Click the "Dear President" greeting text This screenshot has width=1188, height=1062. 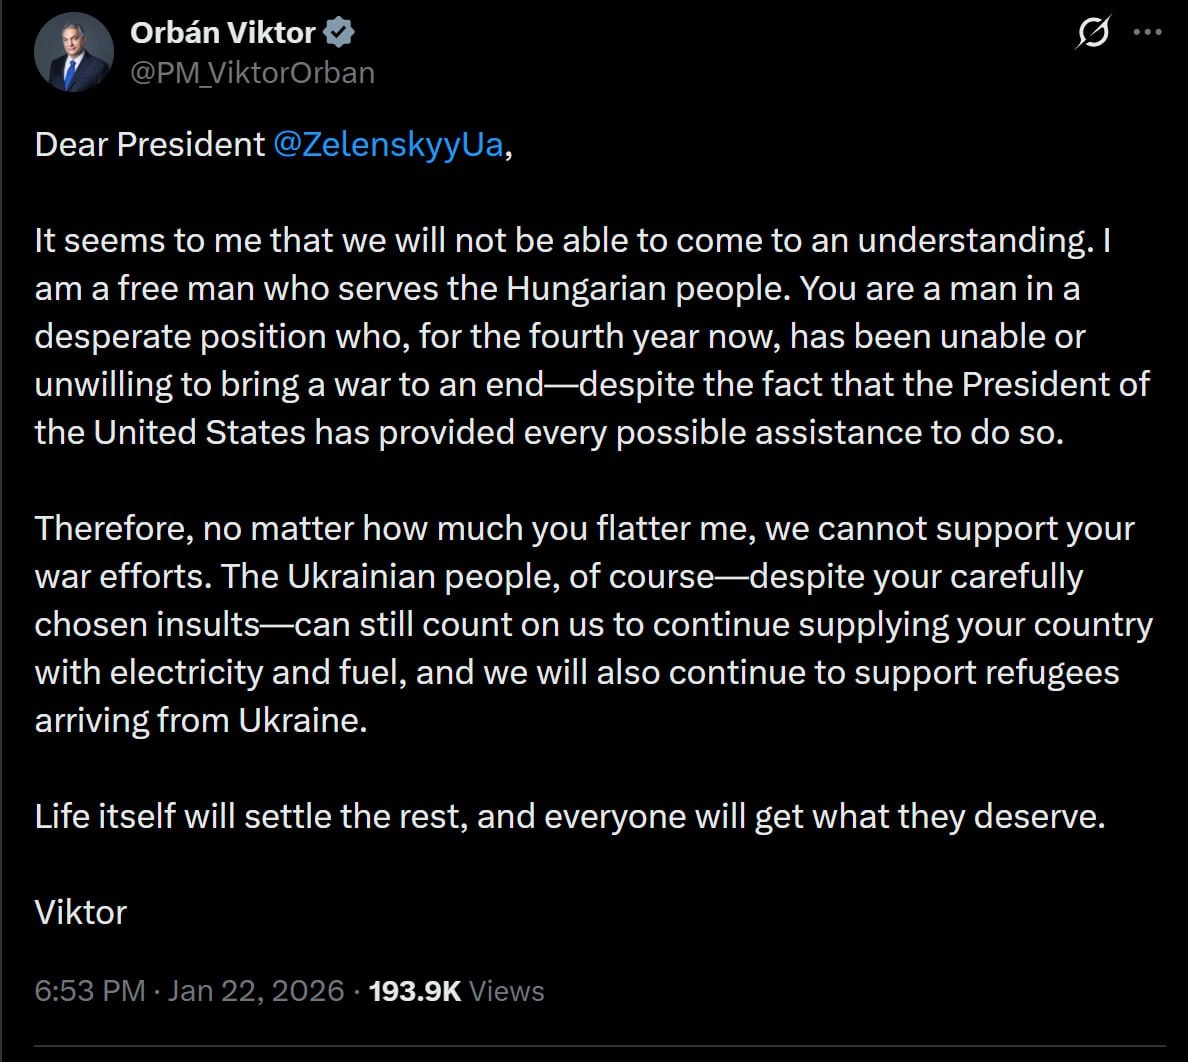[150, 145]
